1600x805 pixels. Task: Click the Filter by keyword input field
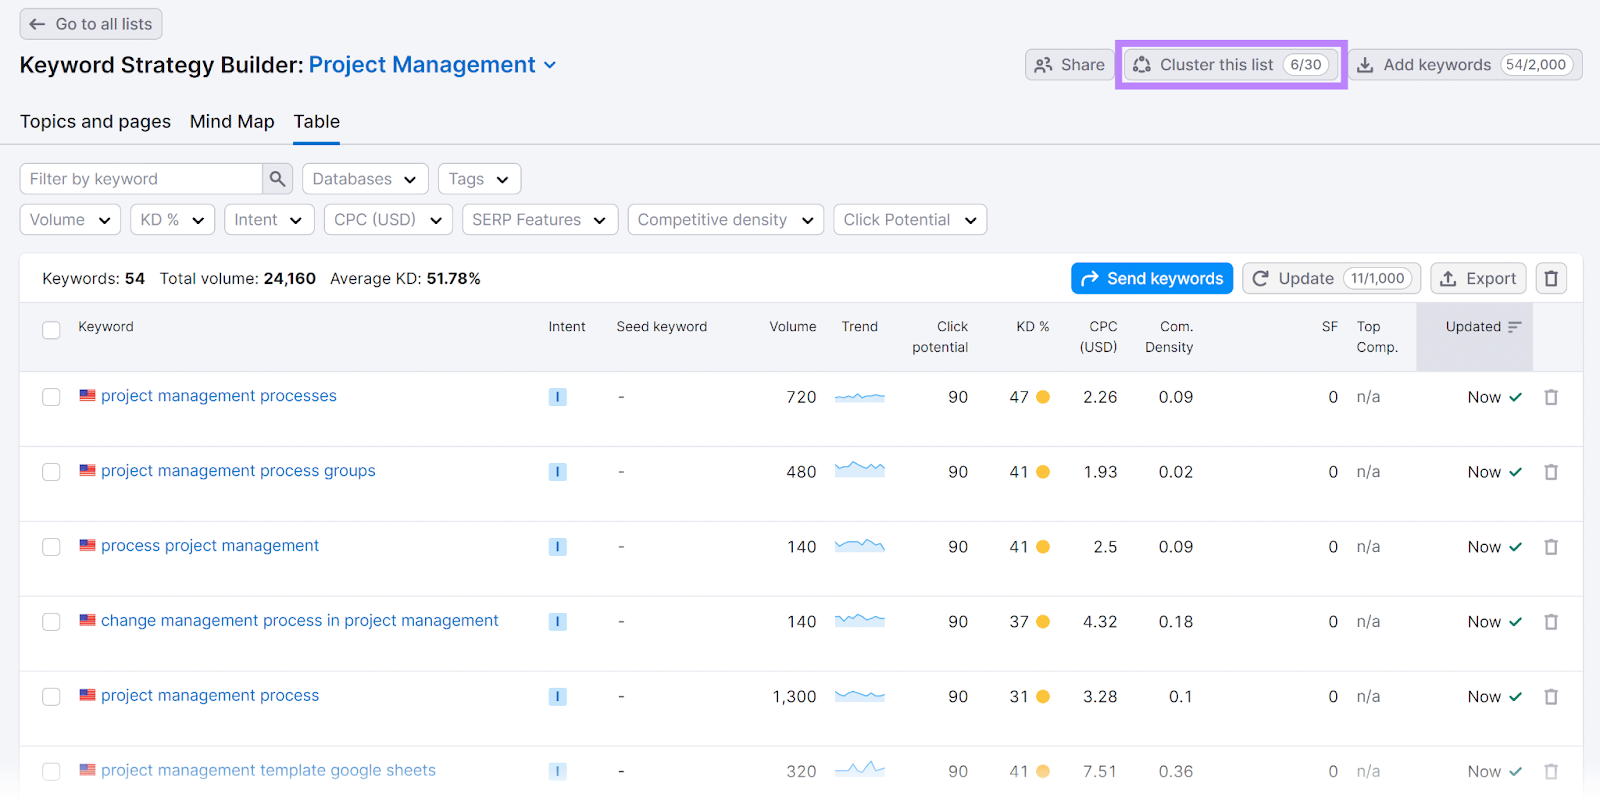click(140, 179)
